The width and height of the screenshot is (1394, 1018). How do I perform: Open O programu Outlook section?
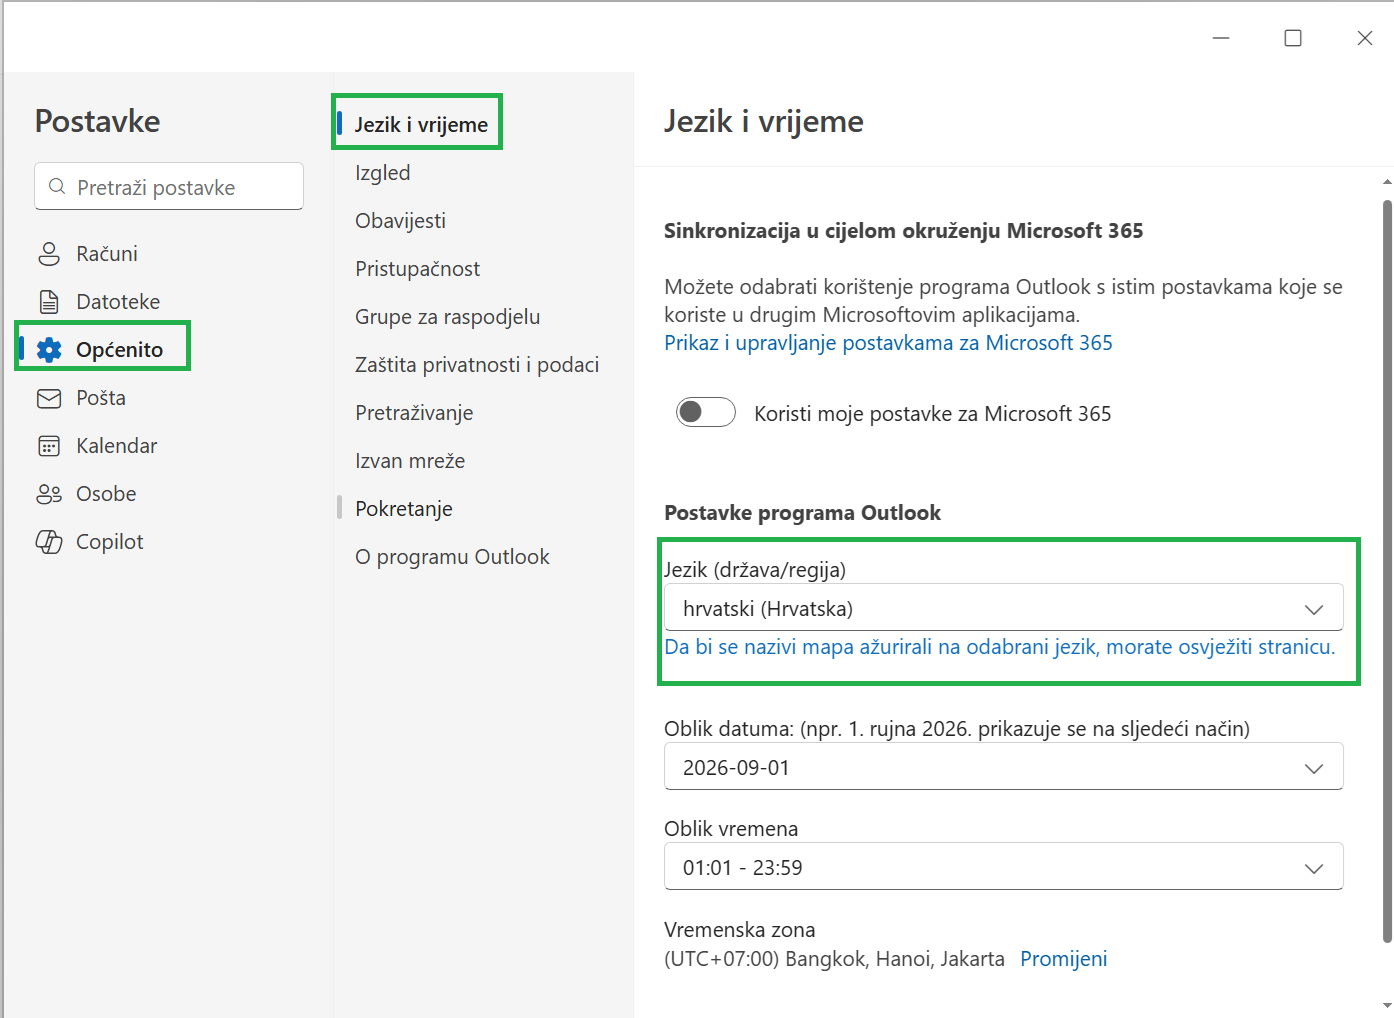click(452, 557)
